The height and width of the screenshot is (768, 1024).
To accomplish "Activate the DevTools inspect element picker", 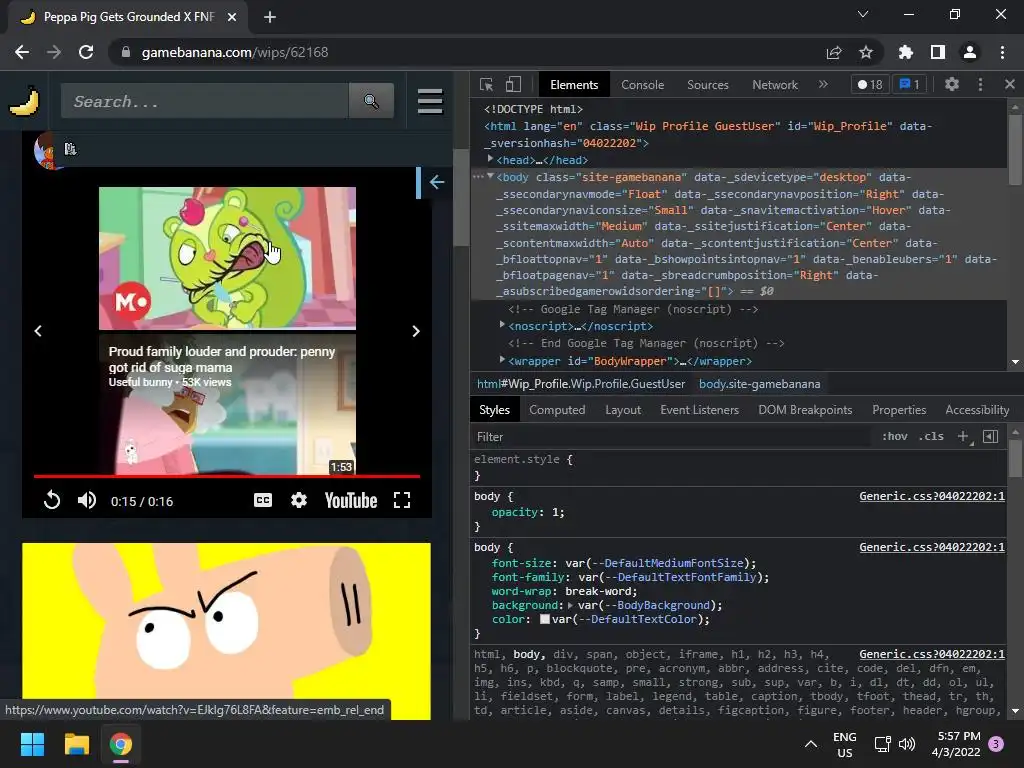I will click(x=486, y=85).
